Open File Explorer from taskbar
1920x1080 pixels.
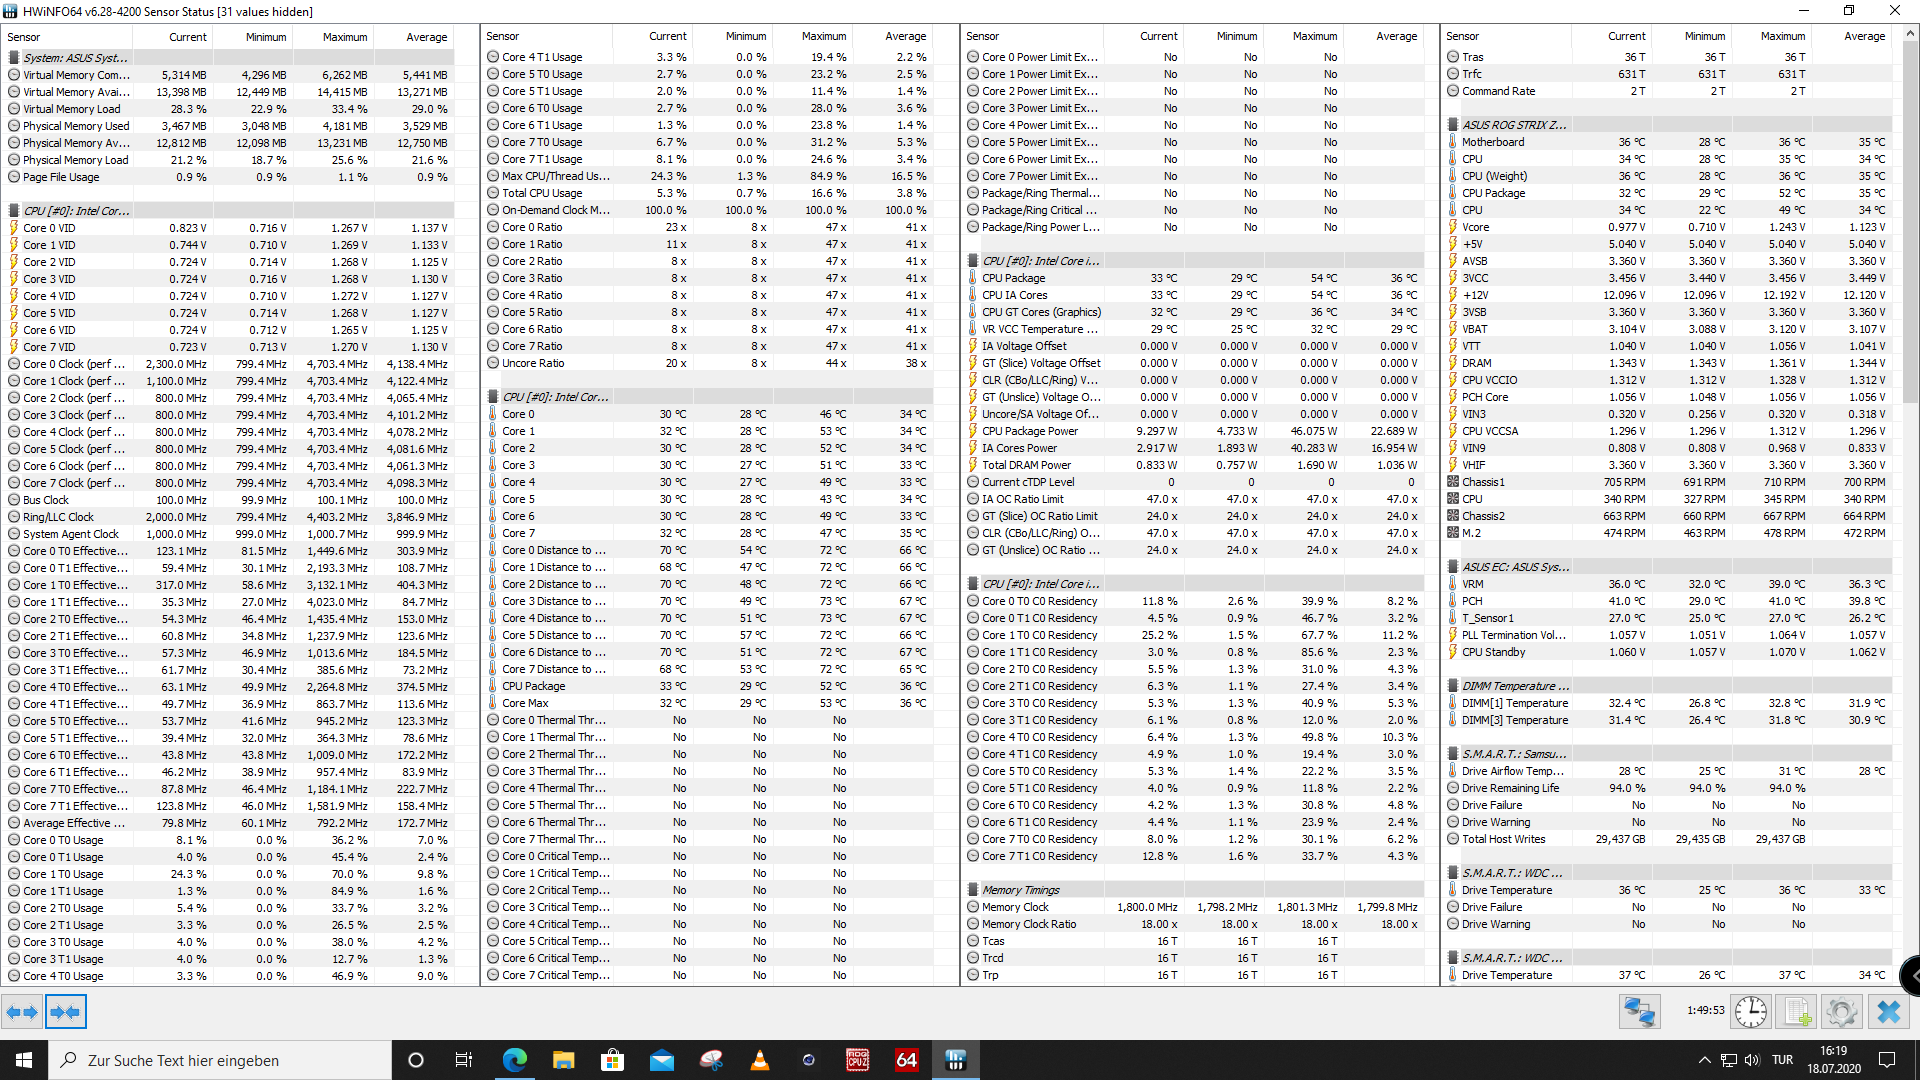click(x=564, y=1060)
